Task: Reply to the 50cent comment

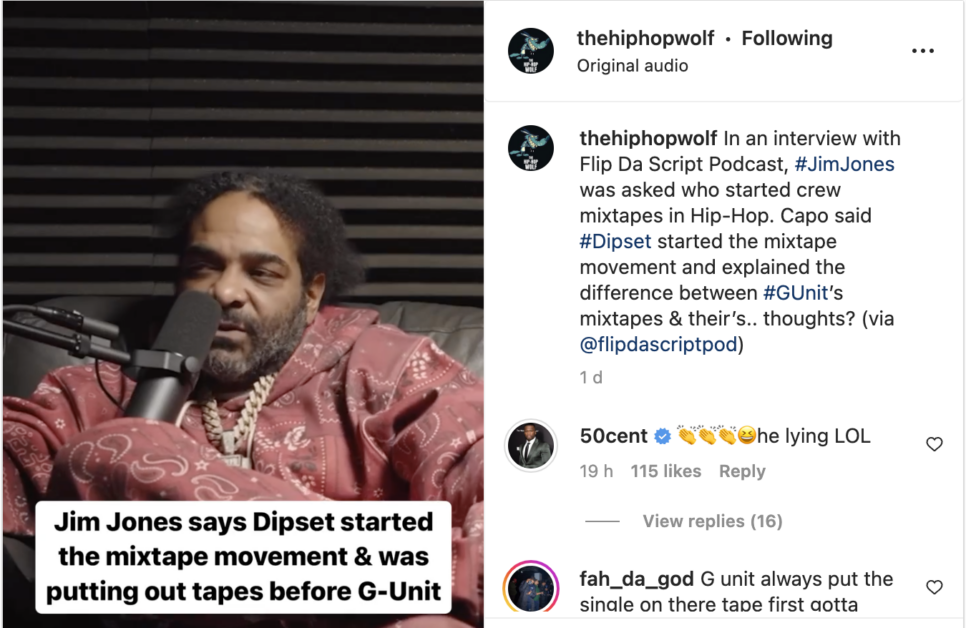Action: pos(742,471)
